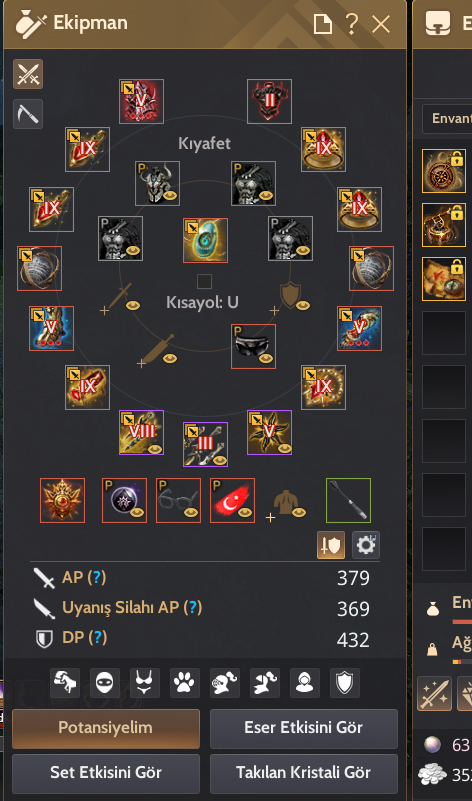This screenshot has height=801, width=472.
Task: Click the sword and shield stat toggle
Action: (331, 545)
